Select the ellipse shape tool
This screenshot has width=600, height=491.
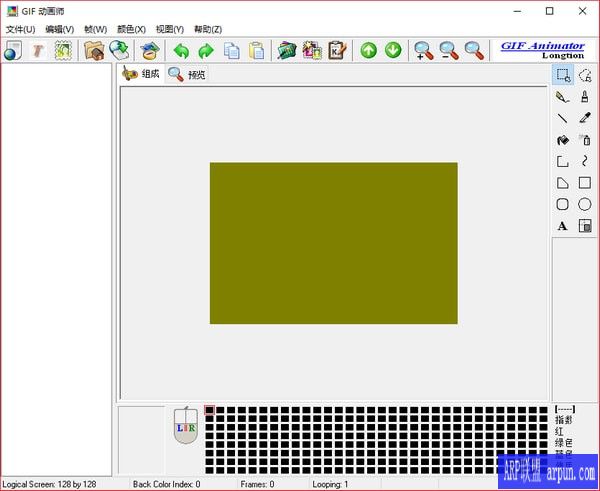(x=585, y=204)
